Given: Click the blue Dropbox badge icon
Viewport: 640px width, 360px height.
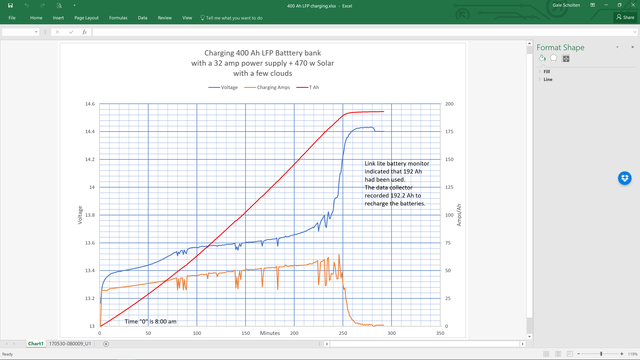Looking at the screenshot, I should pos(624,178).
